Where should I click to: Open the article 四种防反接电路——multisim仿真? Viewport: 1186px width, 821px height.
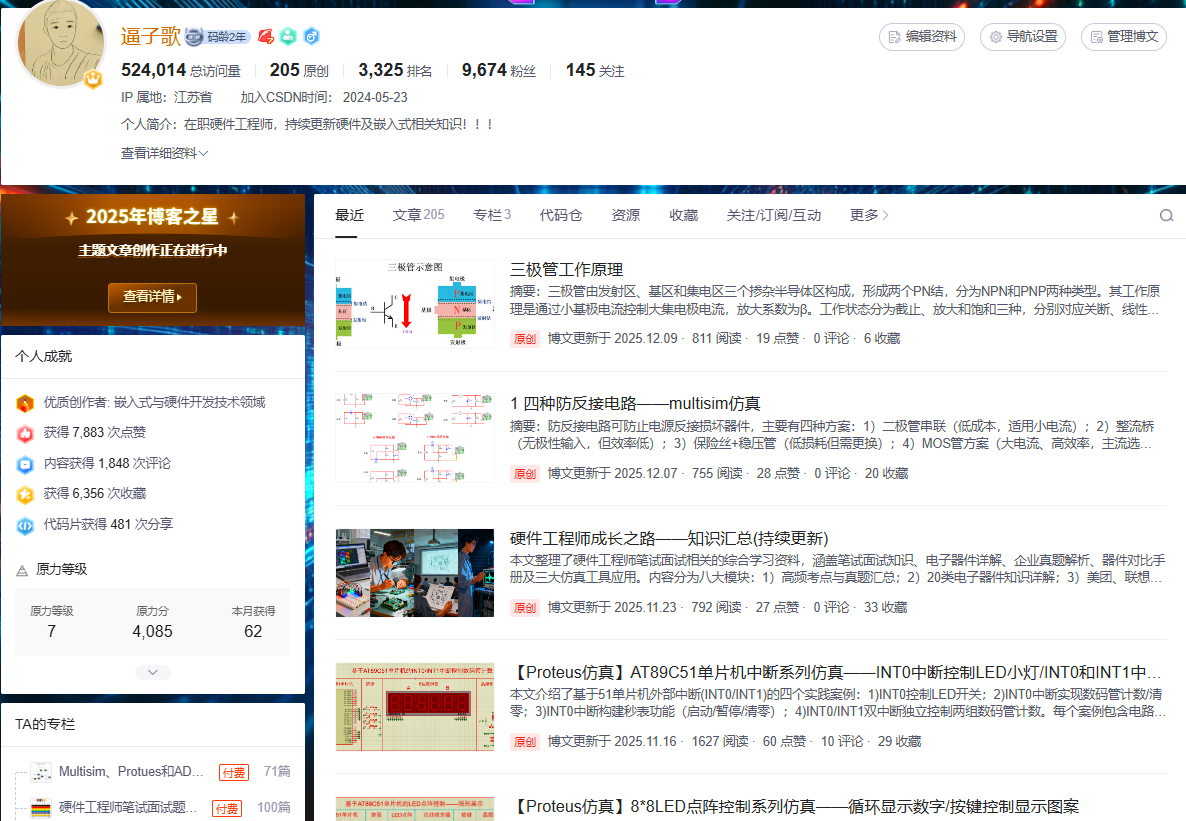point(635,403)
